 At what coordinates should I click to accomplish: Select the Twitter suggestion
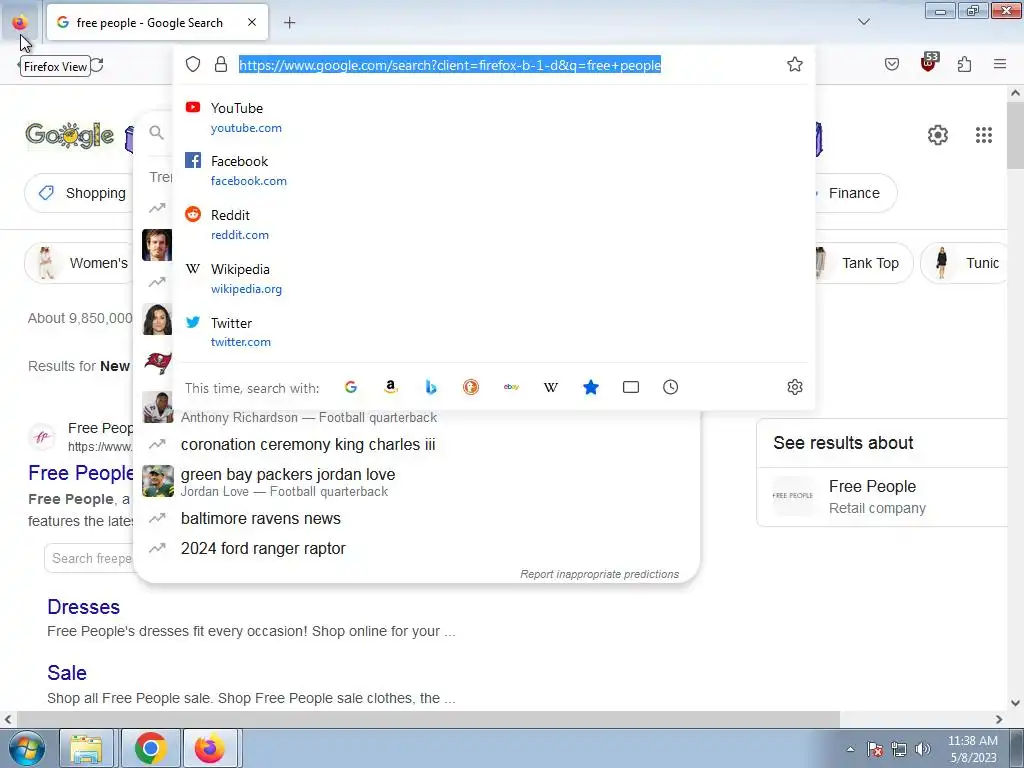pyautogui.click(x=494, y=332)
